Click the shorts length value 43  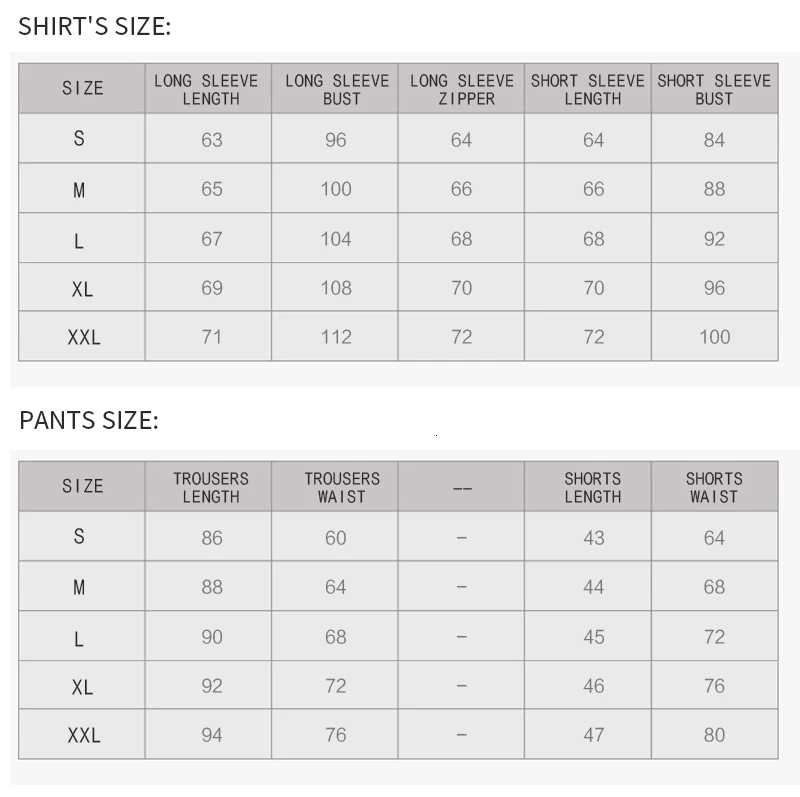coord(594,538)
